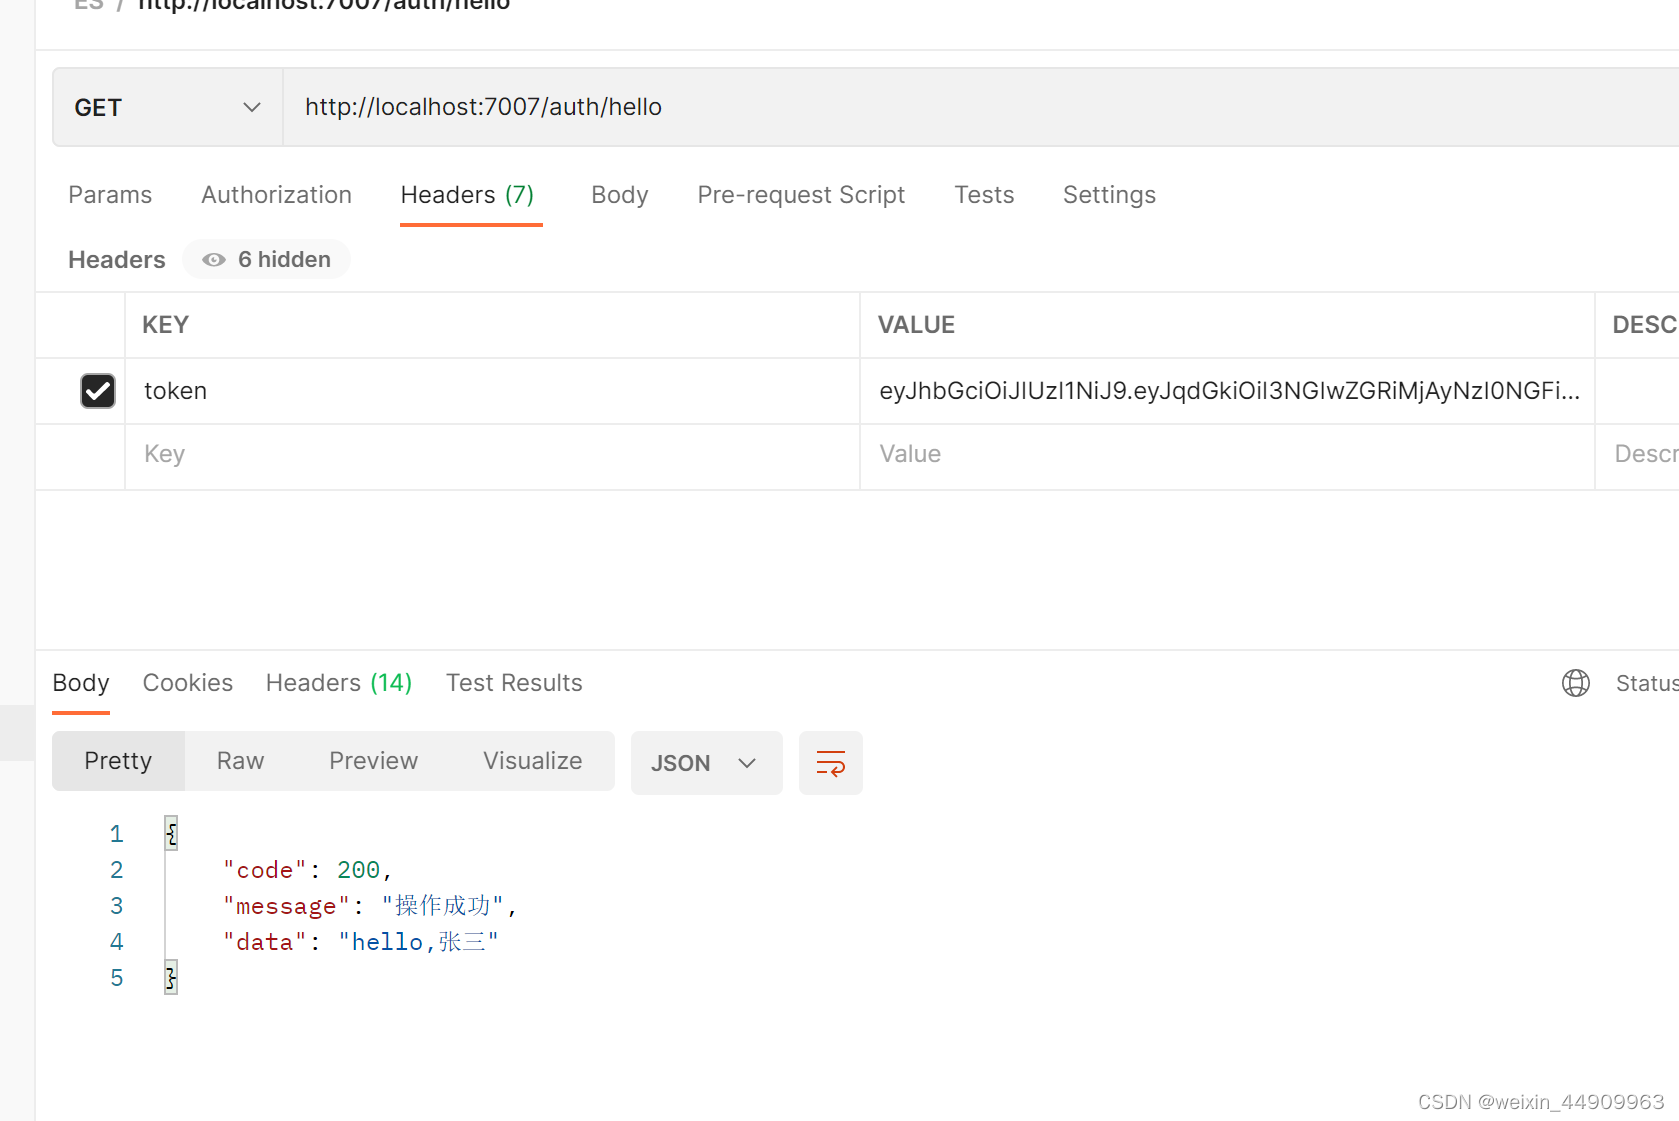Viewport: 1679px width, 1121px height.
Task: Select the request Headers (7) tab
Action: pyautogui.click(x=468, y=195)
